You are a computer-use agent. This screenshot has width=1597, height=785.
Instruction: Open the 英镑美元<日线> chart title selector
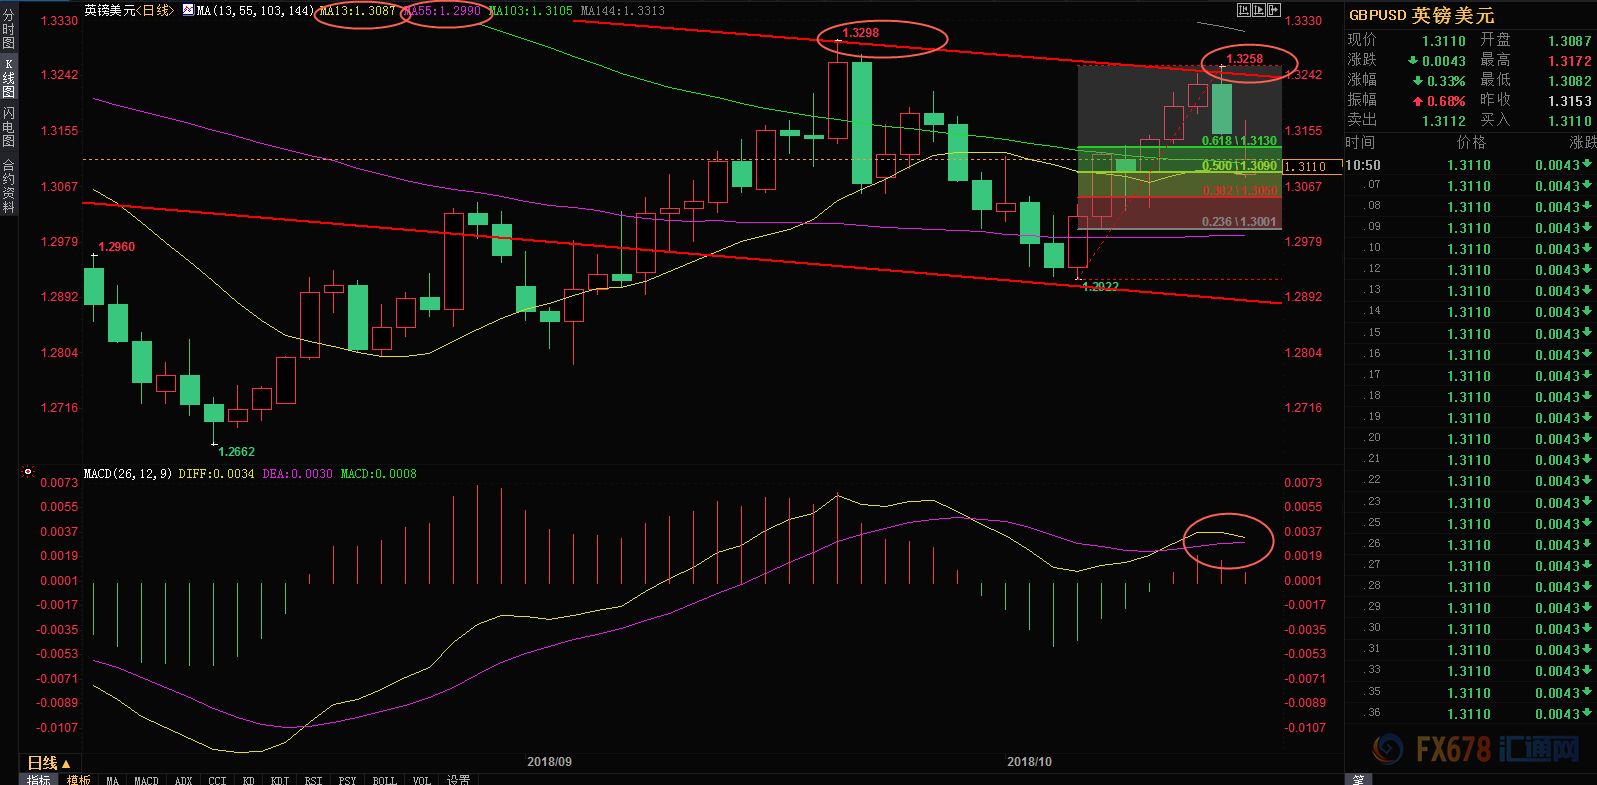[x=128, y=10]
